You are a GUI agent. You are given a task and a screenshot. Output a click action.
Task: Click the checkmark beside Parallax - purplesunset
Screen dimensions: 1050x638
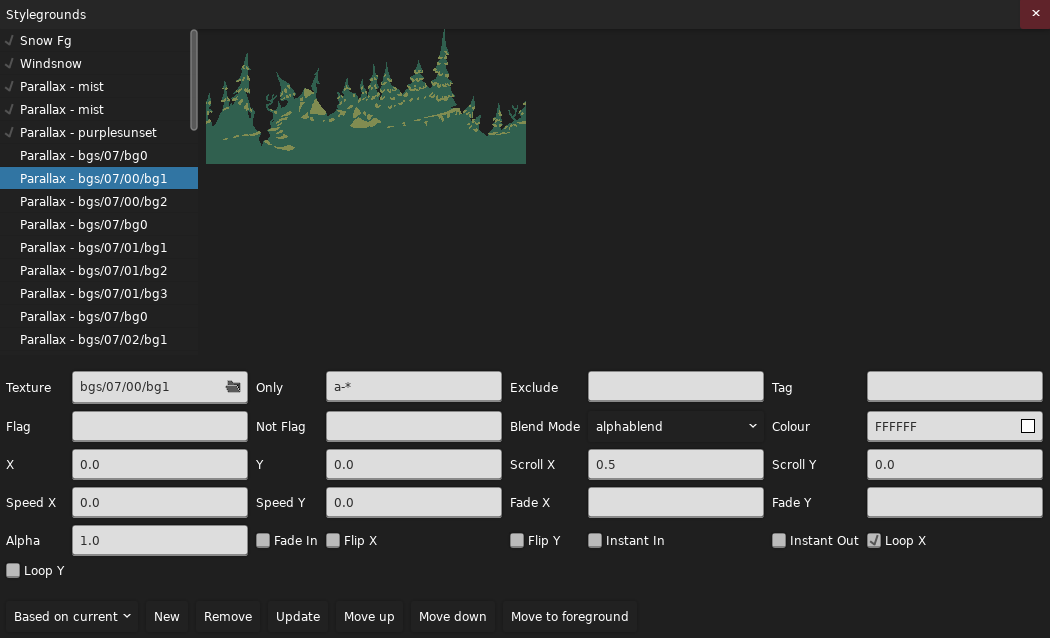[9, 133]
